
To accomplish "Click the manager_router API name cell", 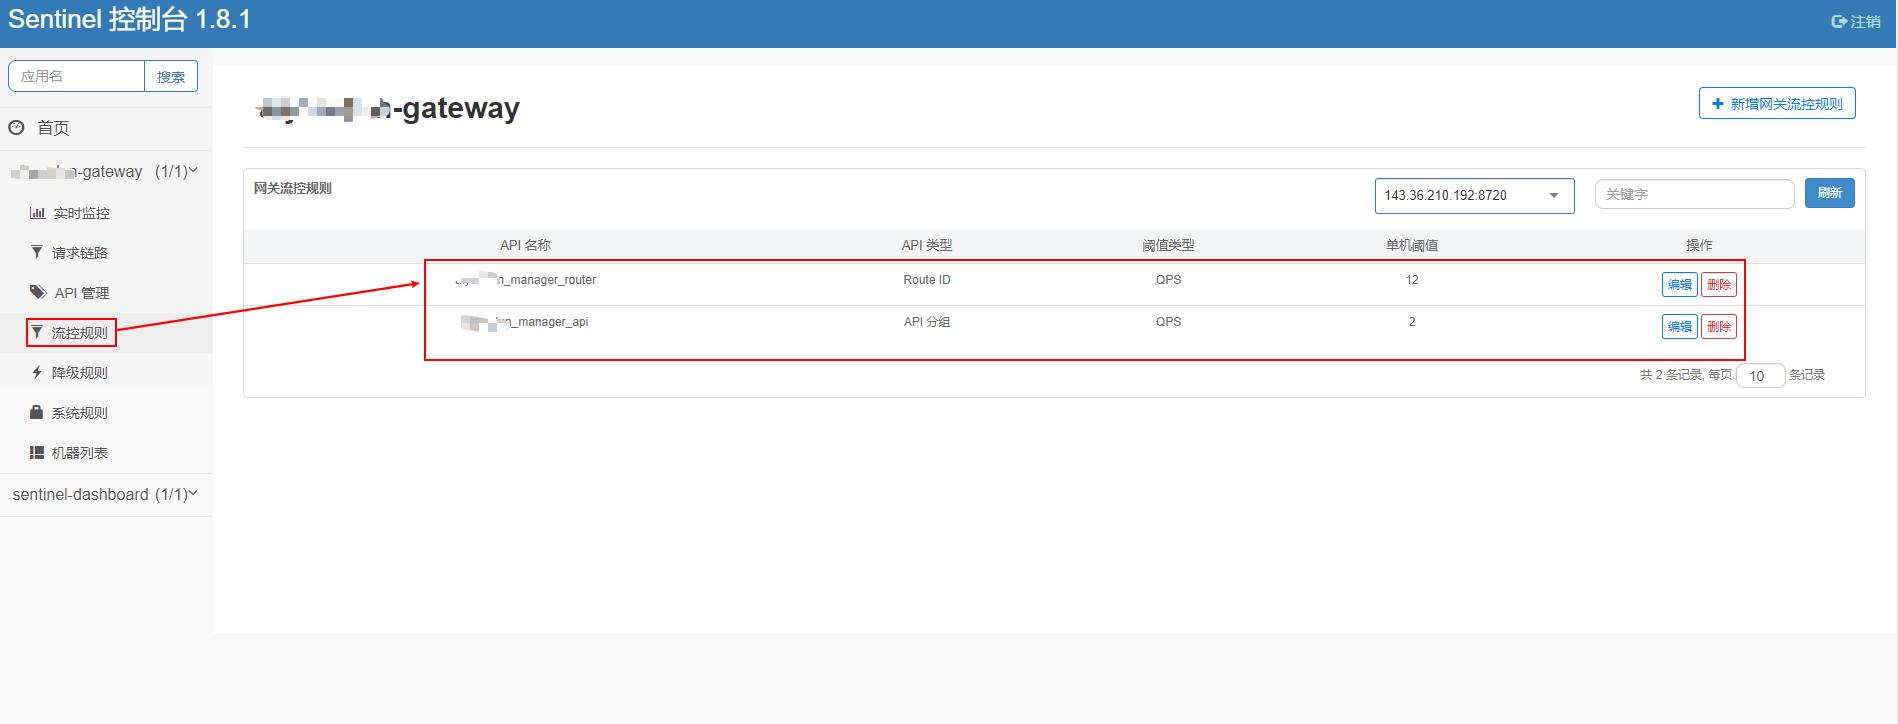I will pyautogui.click(x=525, y=280).
